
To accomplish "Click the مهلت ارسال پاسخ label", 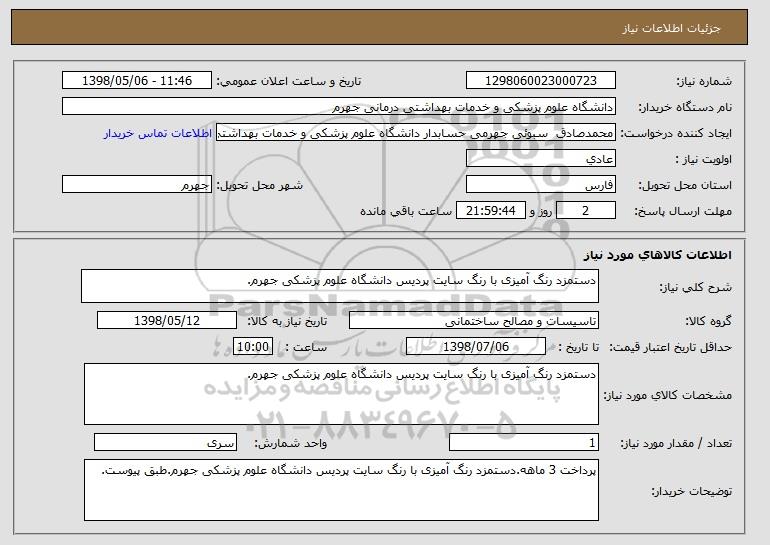I will point(683,211).
